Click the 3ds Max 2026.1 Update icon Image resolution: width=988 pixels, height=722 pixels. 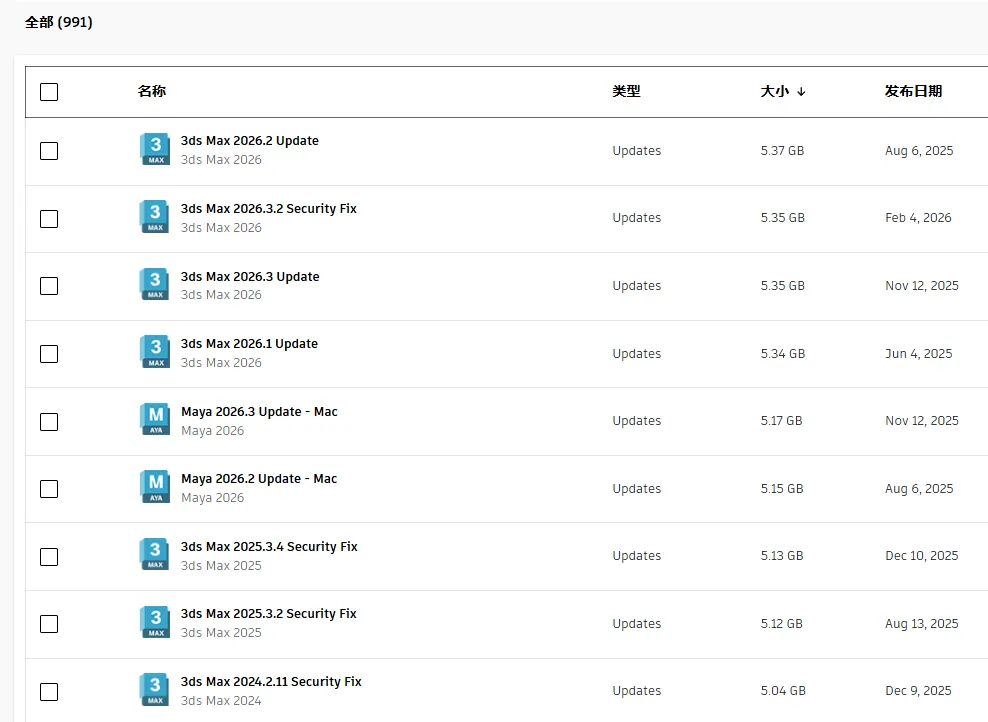click(155, 352)
